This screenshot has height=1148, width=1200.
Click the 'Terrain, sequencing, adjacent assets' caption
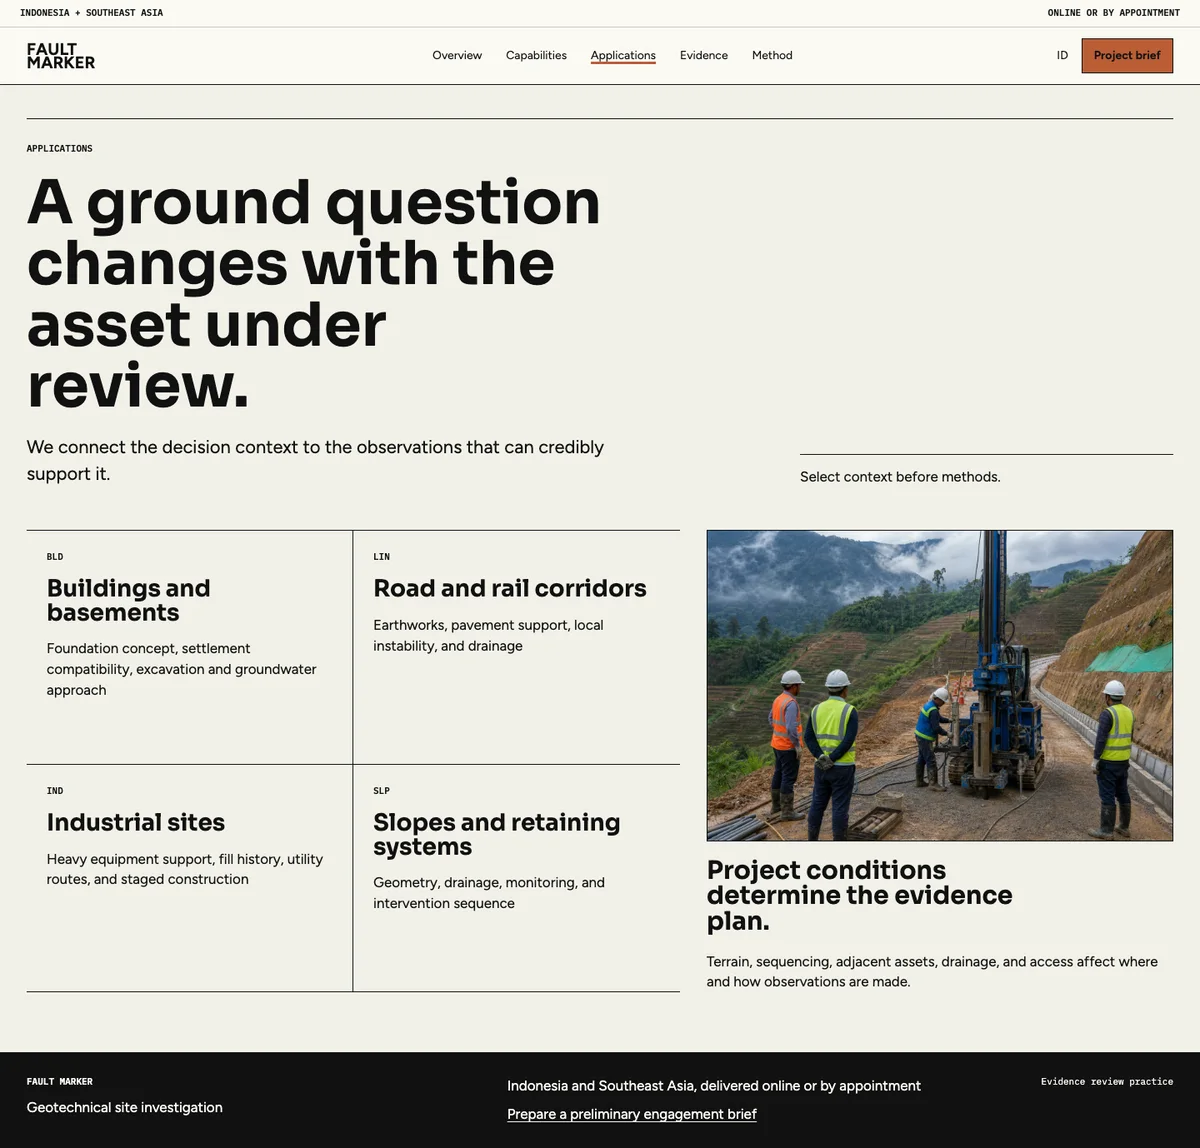pos(932,972)
